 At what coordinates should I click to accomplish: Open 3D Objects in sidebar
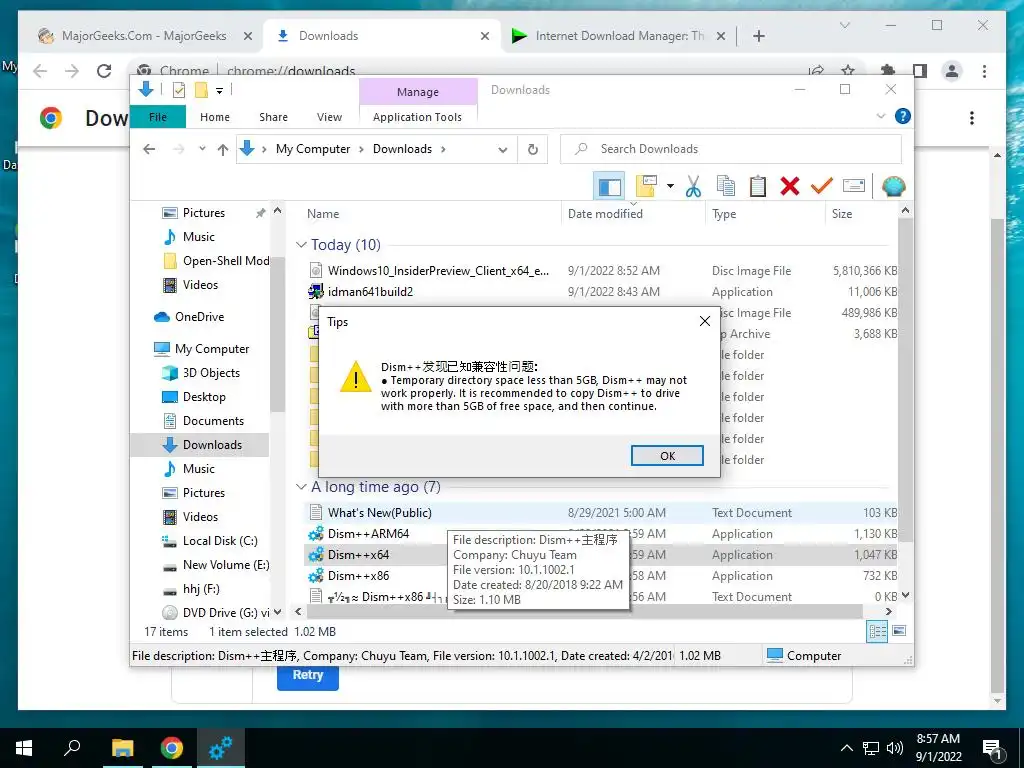pos(211,373)
